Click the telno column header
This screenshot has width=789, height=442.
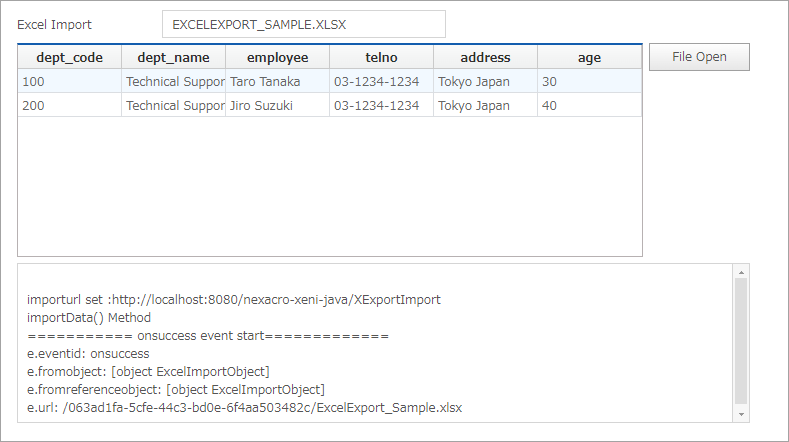click(x=381, y=58)
